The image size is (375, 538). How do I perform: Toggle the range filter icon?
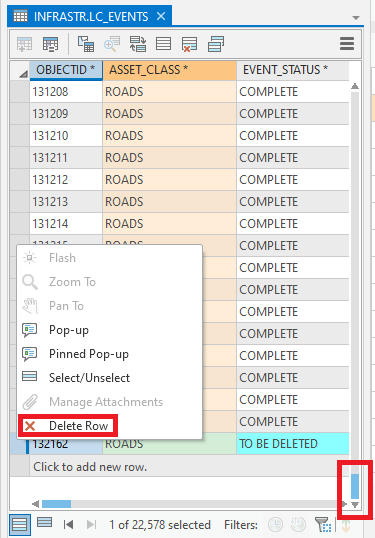tap(298, 525)
